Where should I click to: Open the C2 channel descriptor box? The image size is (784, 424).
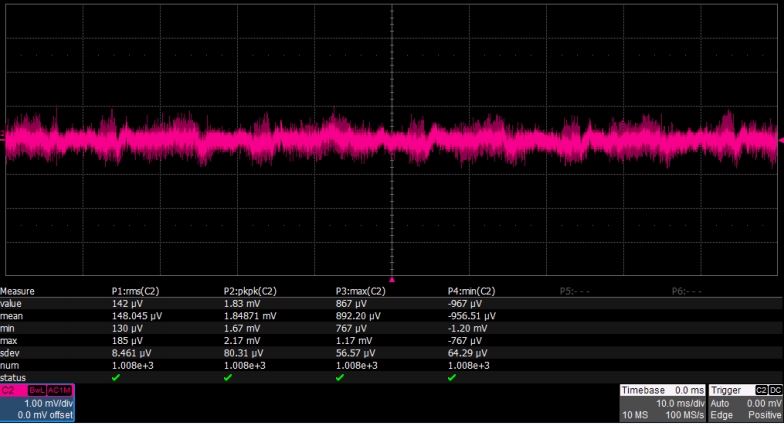(38, 402)
